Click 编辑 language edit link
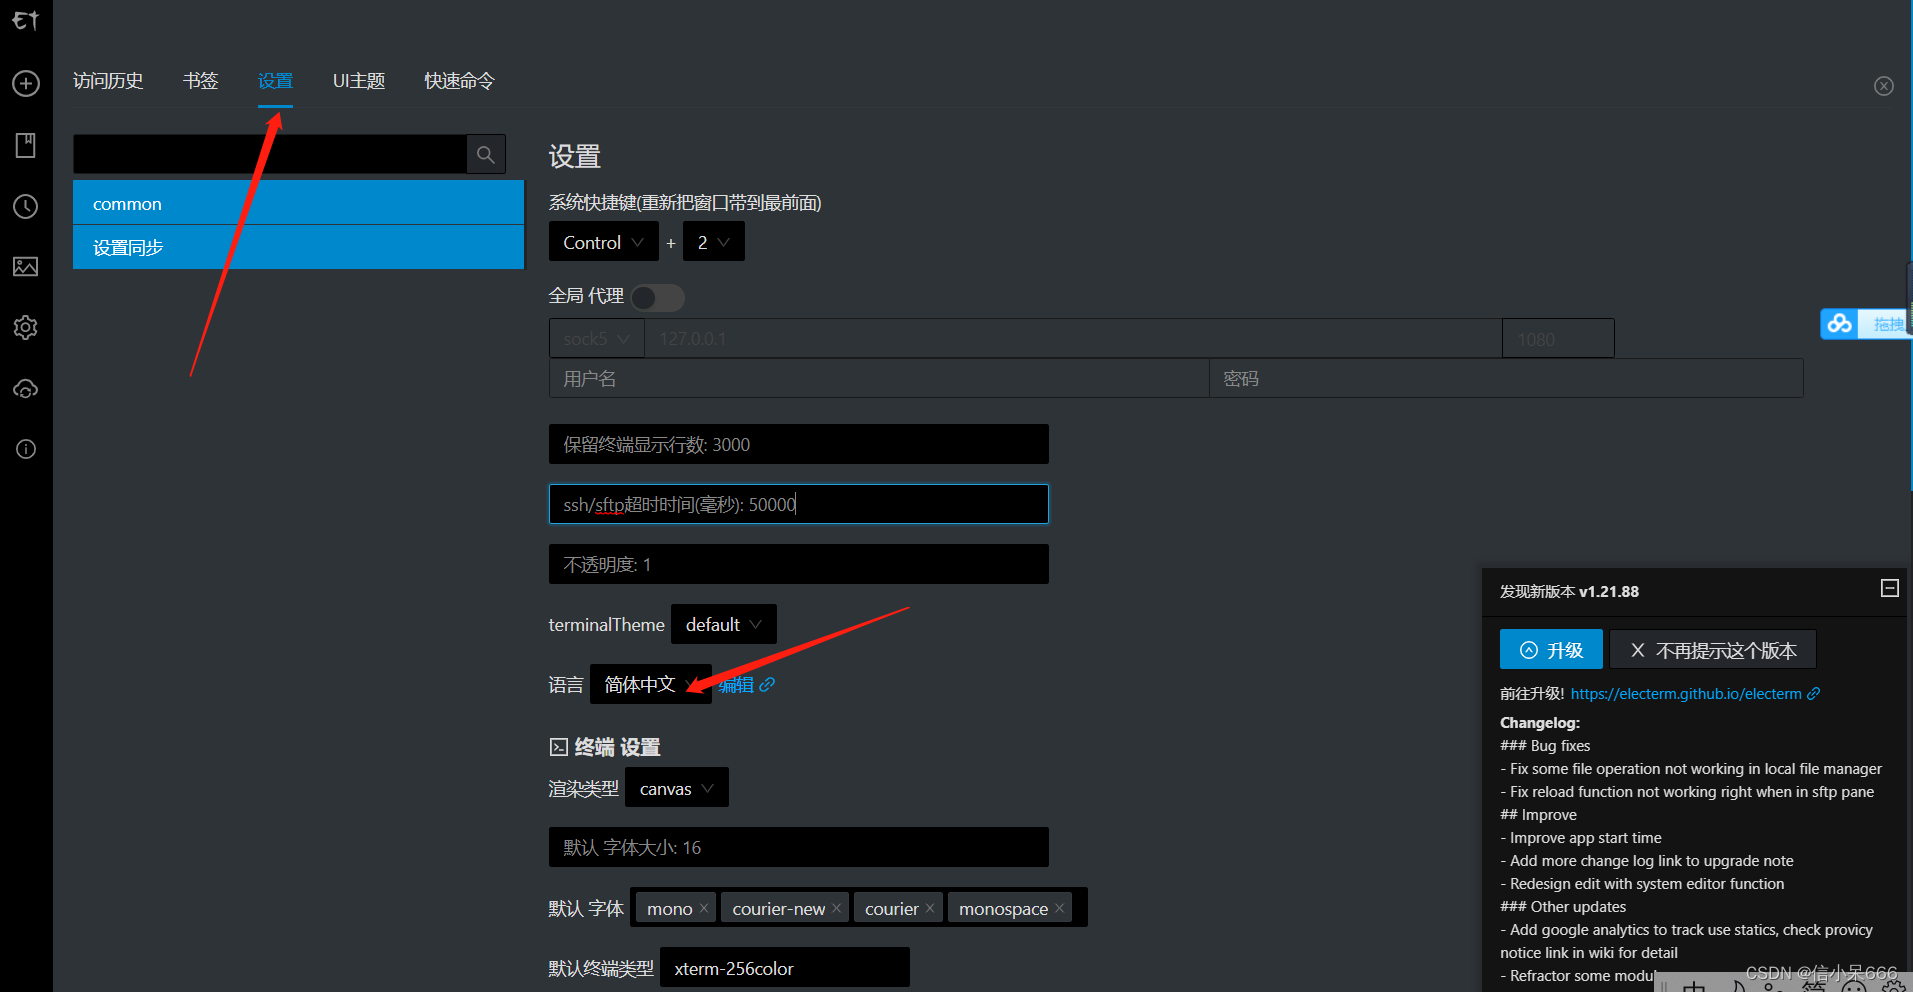Screen dimensions: 1913x992 click(736, 685)
